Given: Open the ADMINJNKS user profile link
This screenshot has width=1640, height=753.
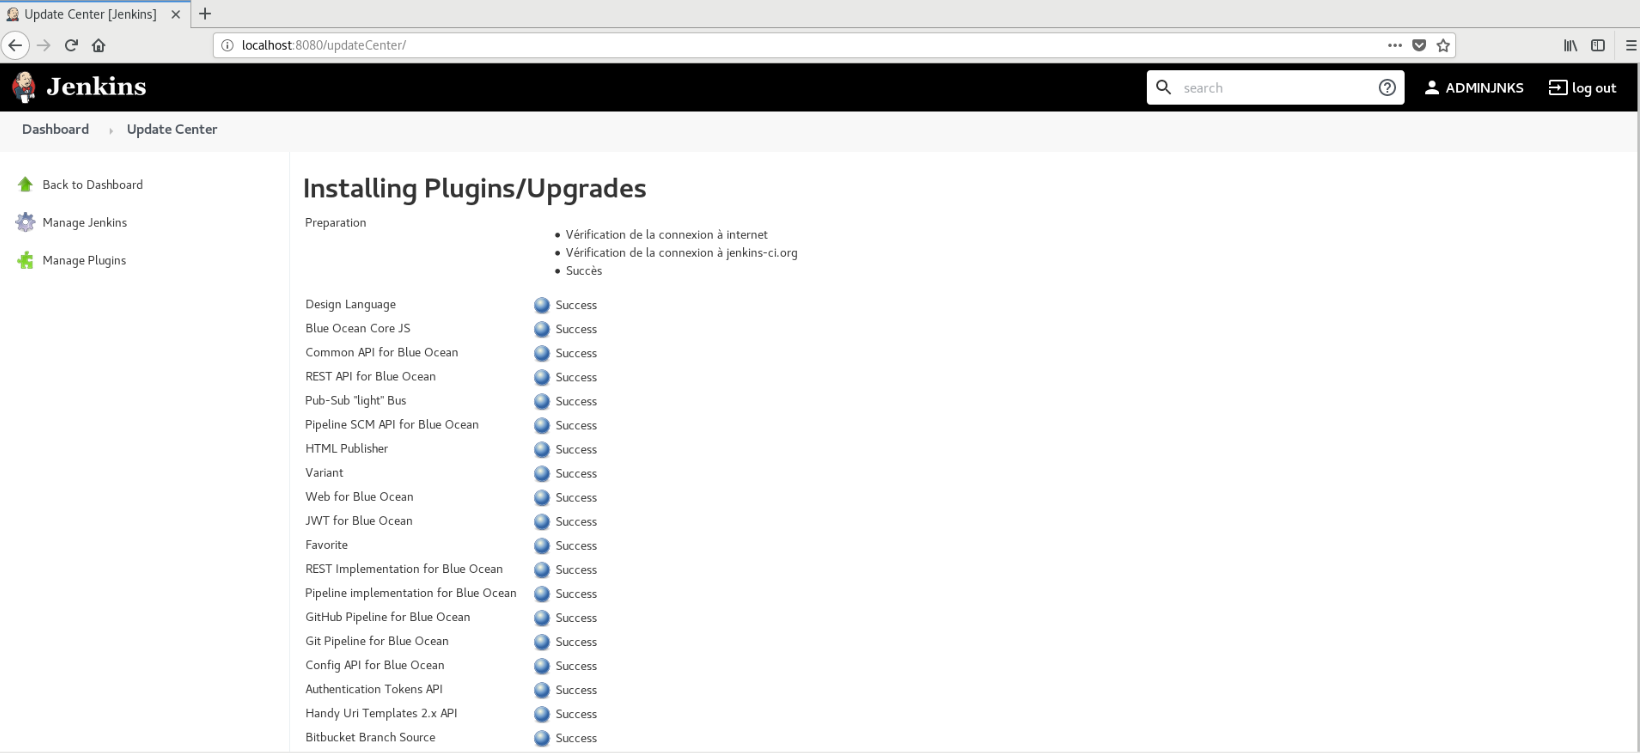Looking at the screenshot, I should point(1474,88).
